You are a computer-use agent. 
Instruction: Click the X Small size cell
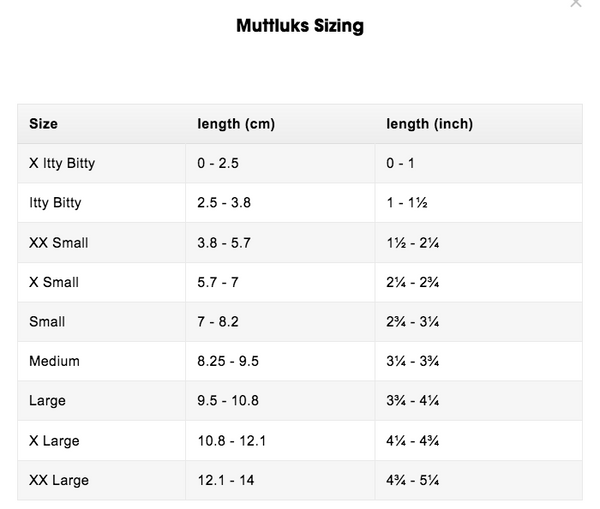click(101, 282)
